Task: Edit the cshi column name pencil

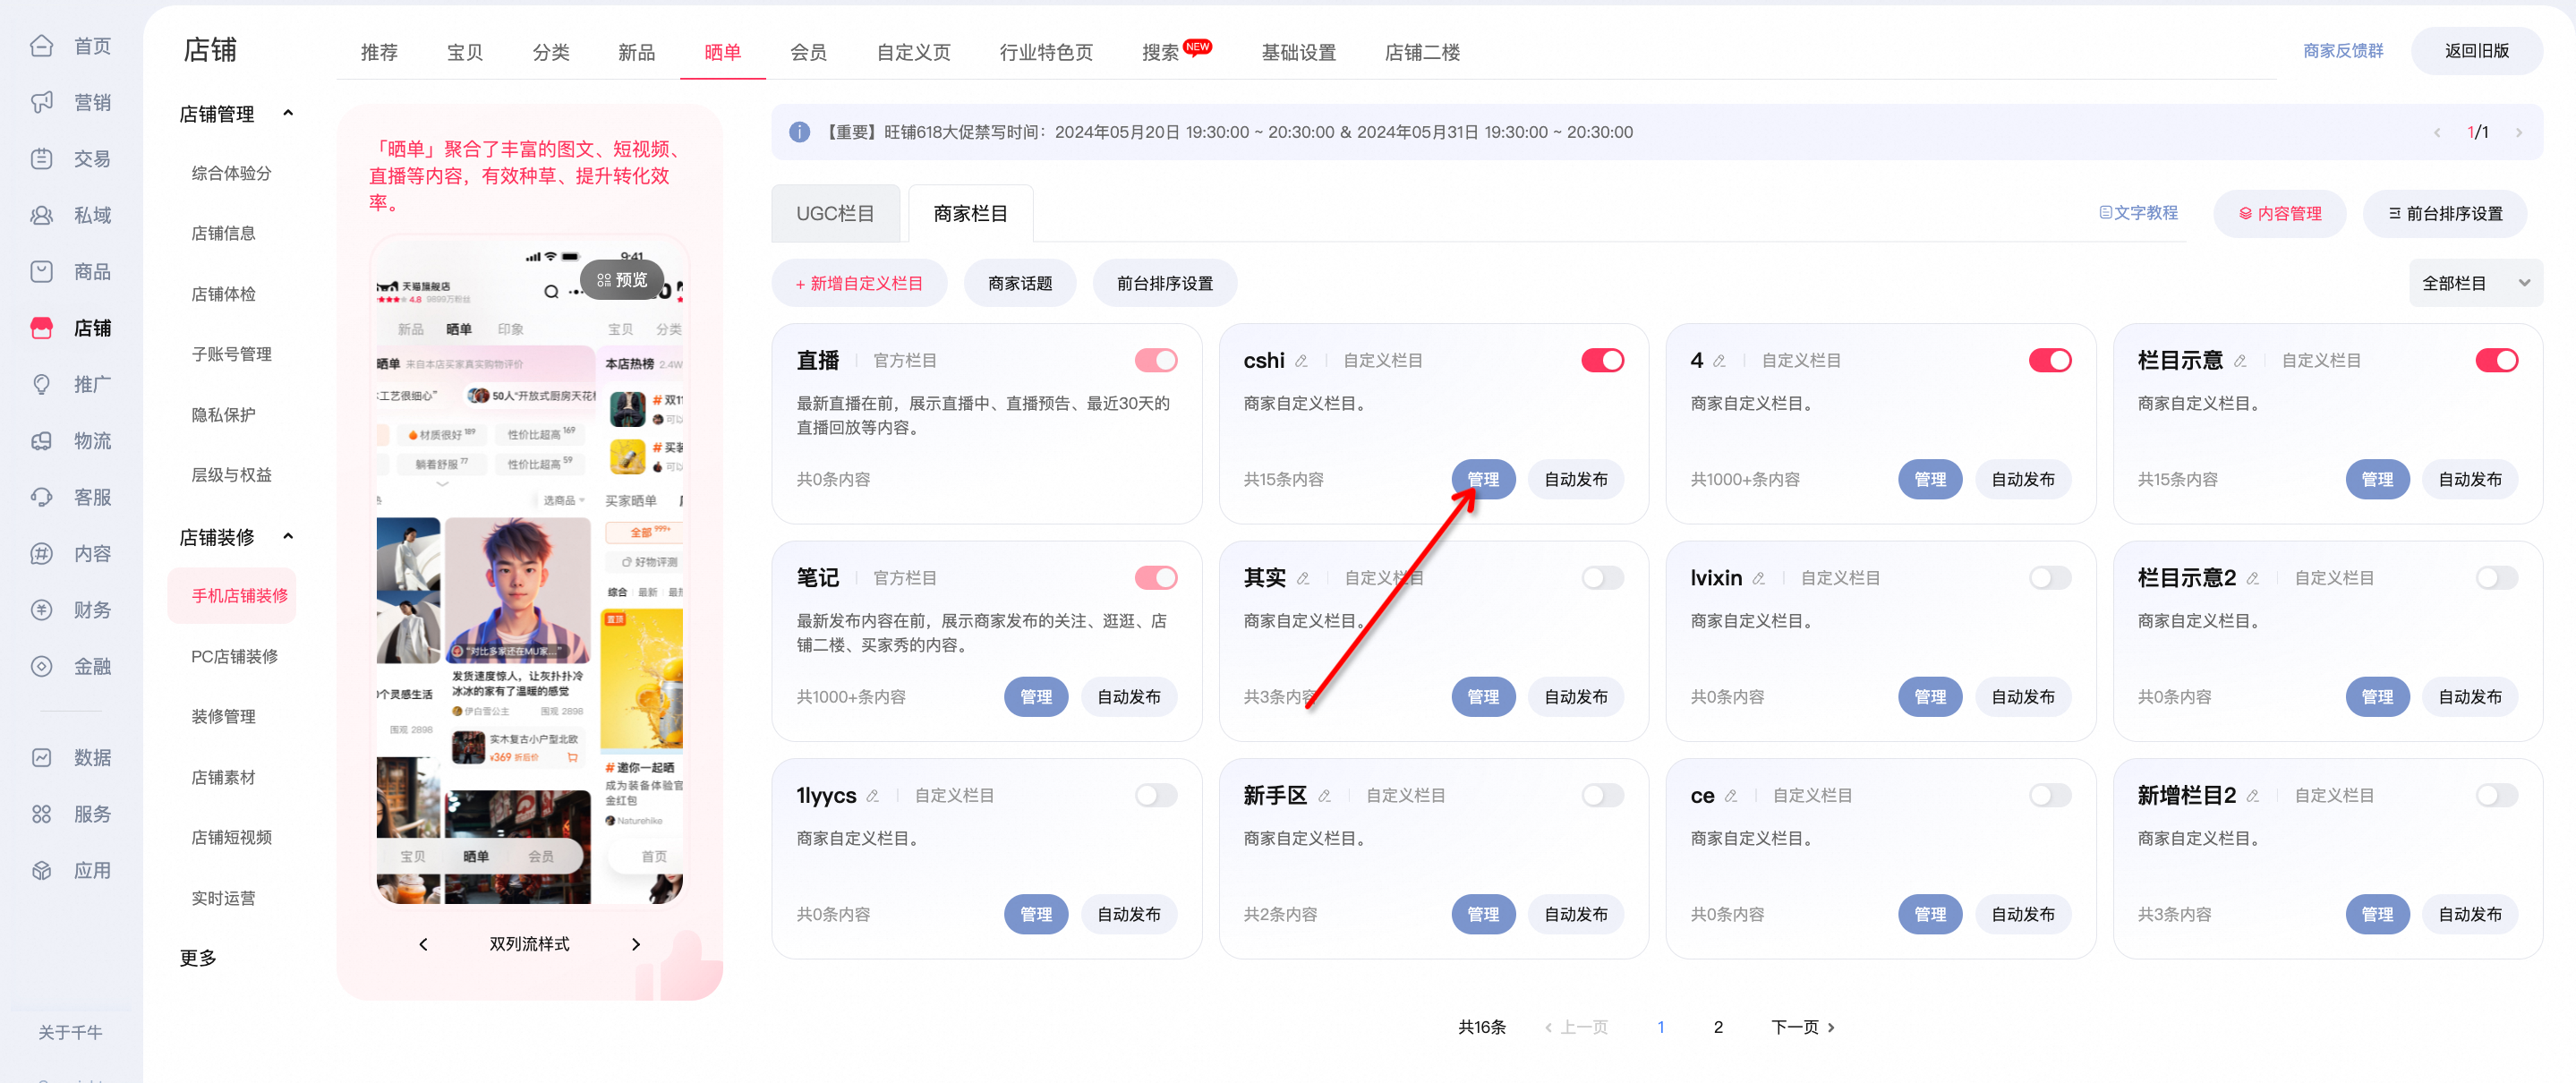Action: [x=1301, y=361]
